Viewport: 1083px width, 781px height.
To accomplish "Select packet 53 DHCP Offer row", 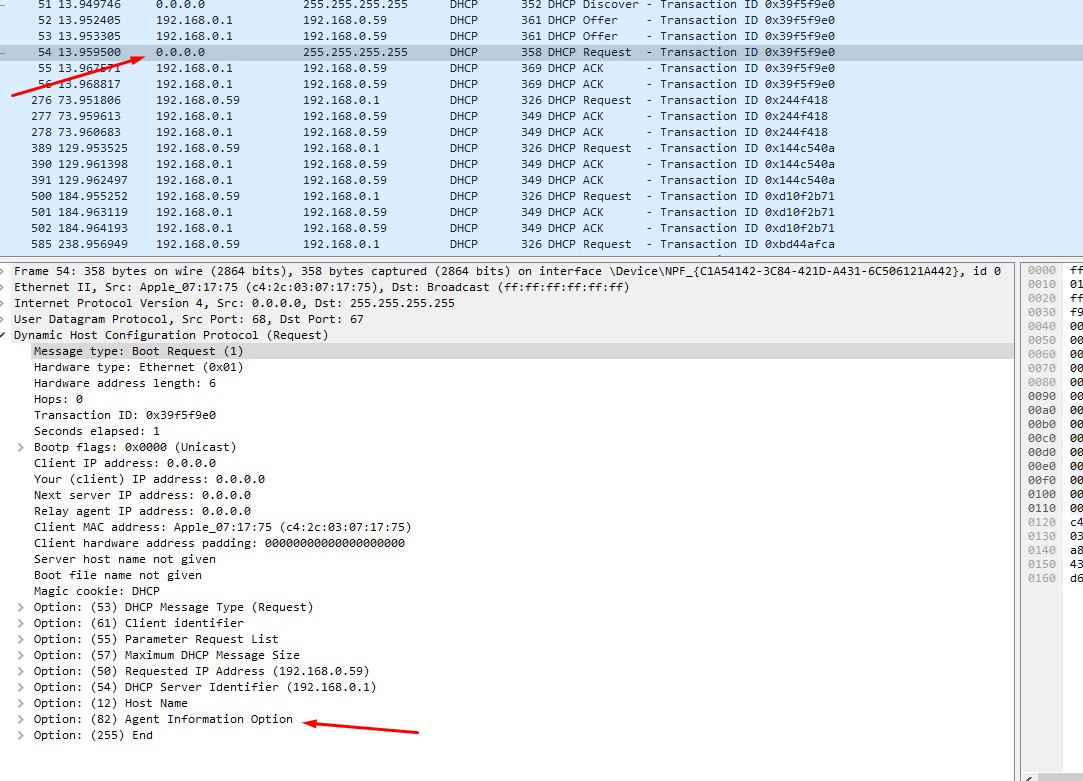I will [542, 36].
